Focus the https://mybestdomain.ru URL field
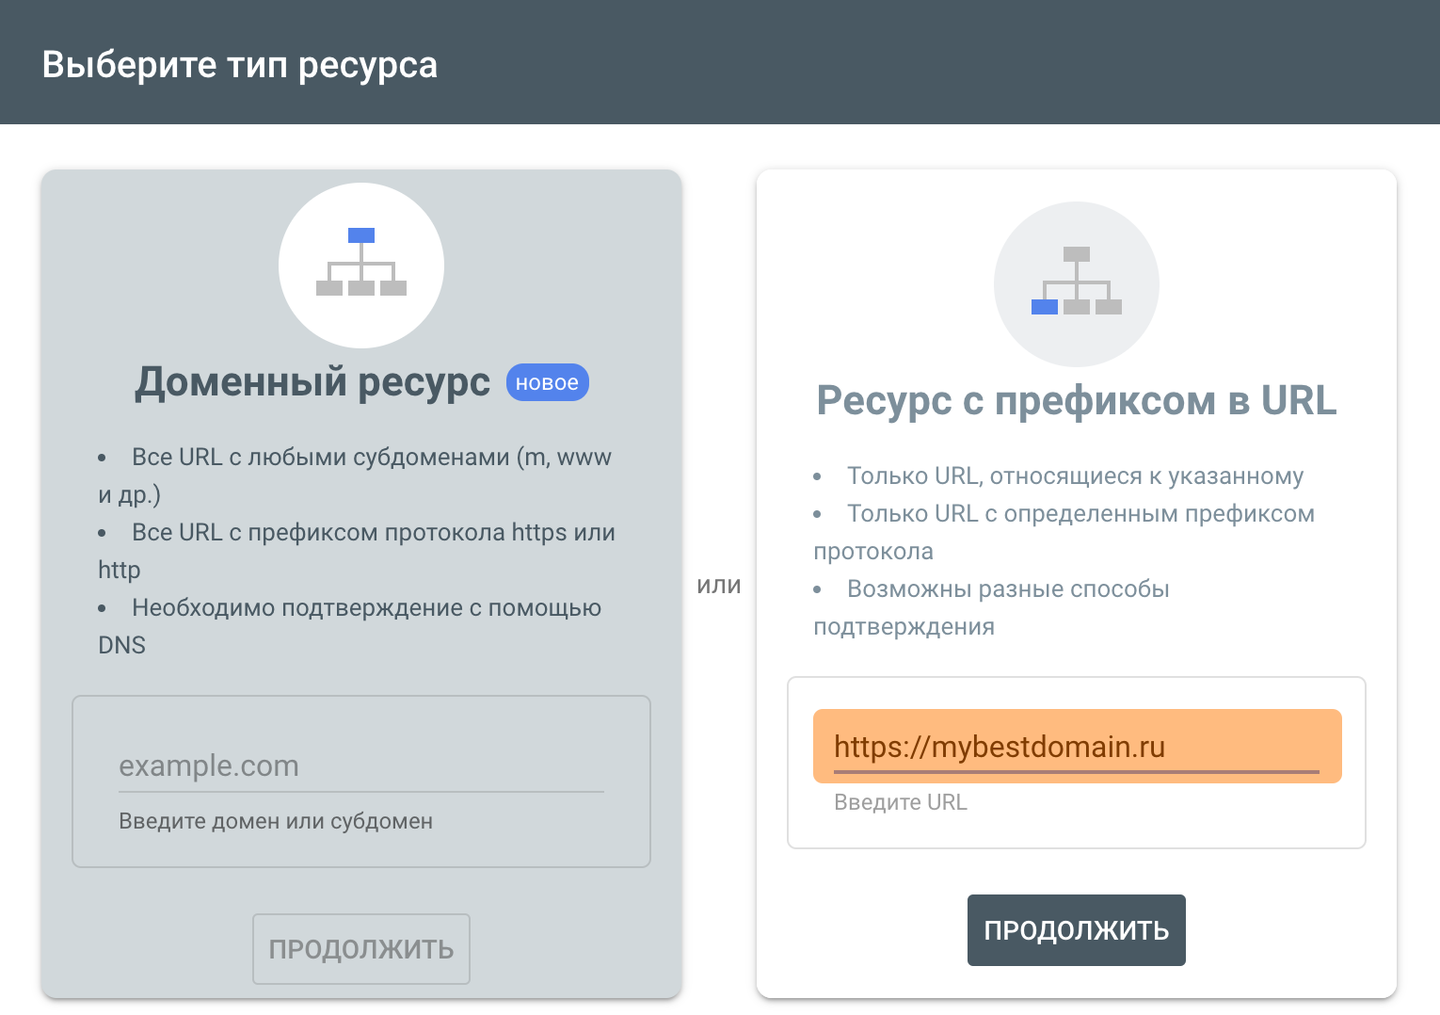Viewport: 1440px width, 1015px height. point(1076,747)
